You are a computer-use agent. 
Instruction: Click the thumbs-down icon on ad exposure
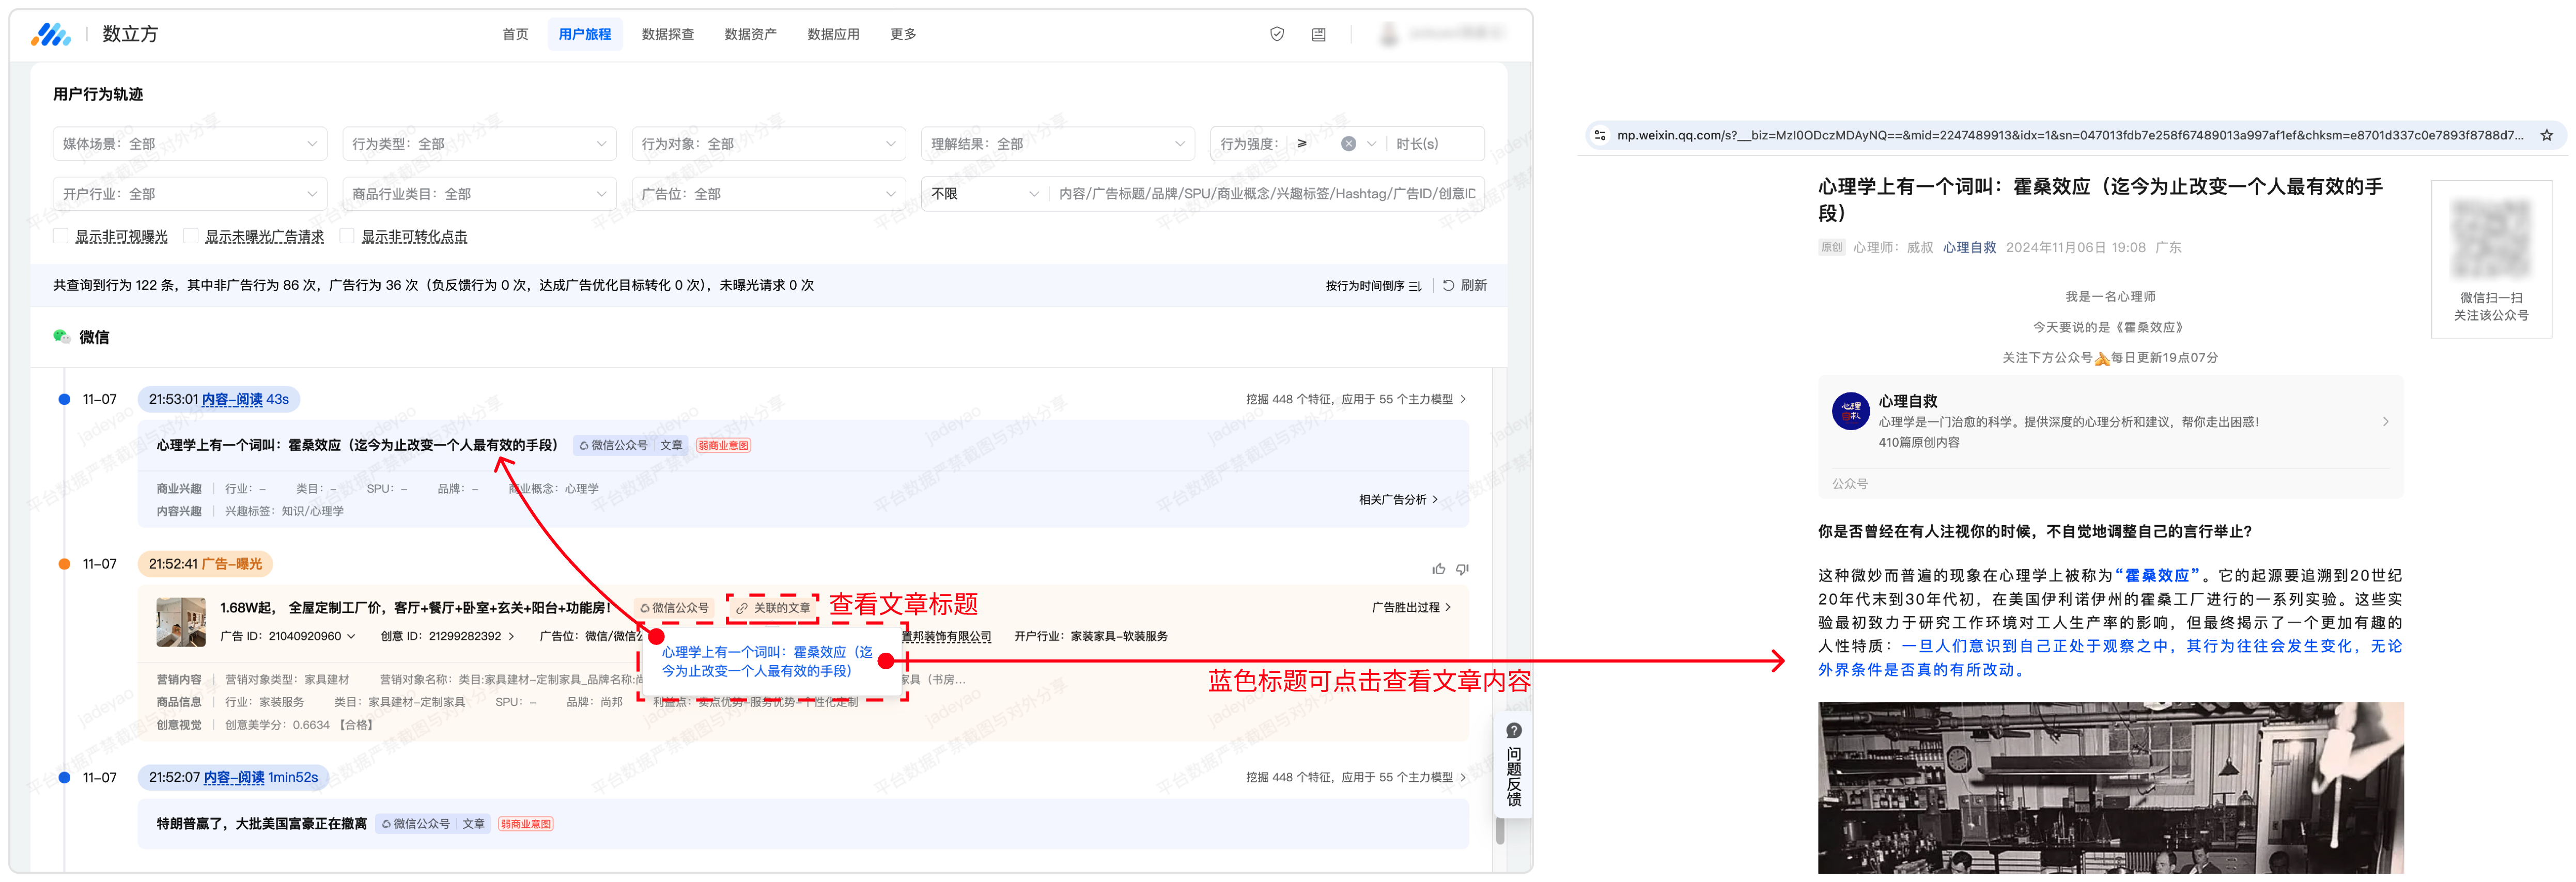[x=1462, y=569]
